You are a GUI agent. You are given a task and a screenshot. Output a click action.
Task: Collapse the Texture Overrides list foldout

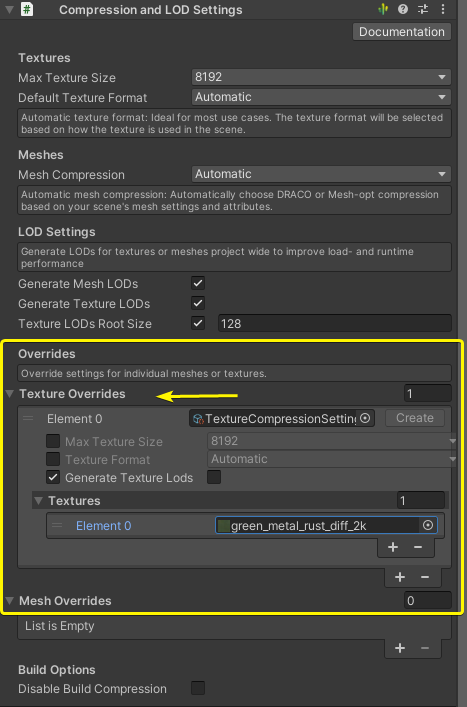[x=9, y=394]
